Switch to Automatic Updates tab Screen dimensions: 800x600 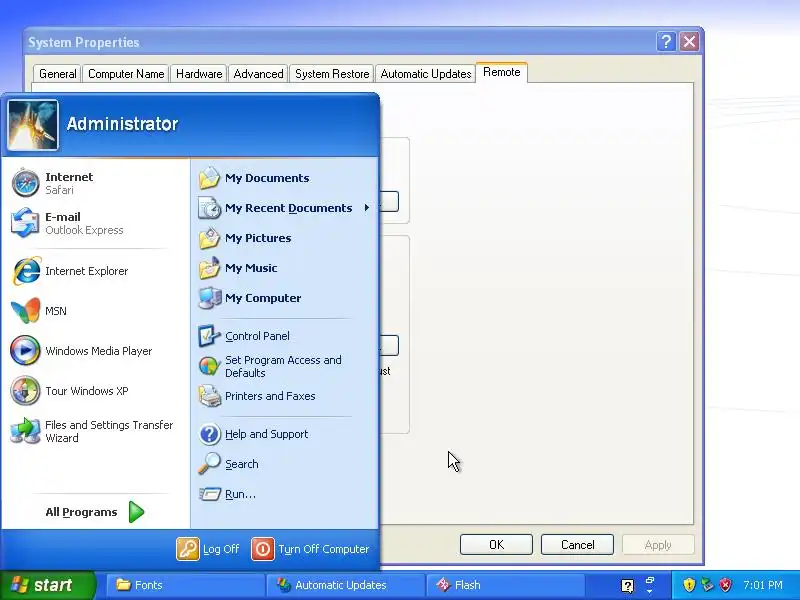426,74
